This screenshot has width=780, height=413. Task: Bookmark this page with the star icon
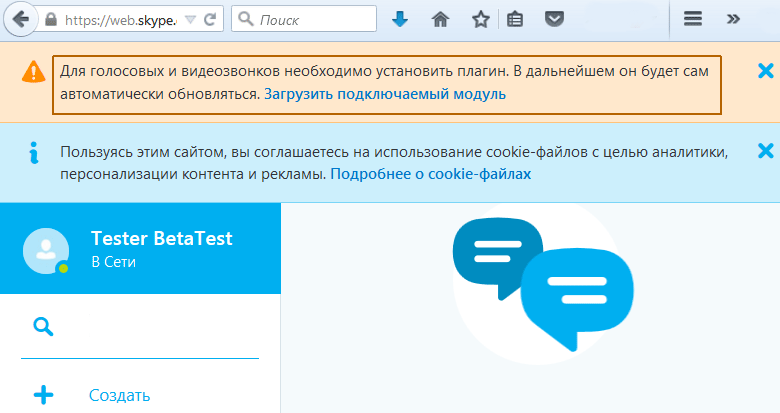pyautogui.click(x=480, y=20)
